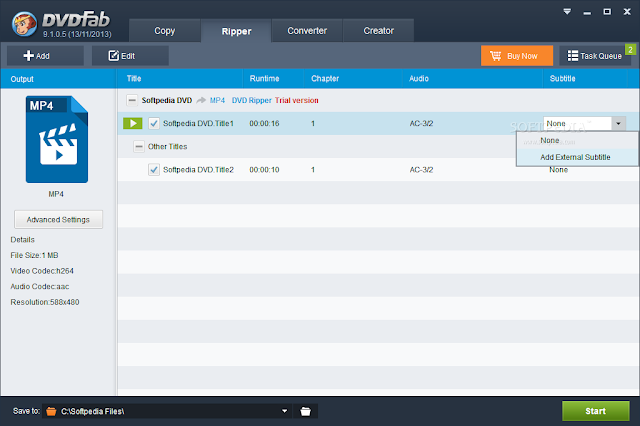Click the DVDFab mascot logo

coord(24,23)
